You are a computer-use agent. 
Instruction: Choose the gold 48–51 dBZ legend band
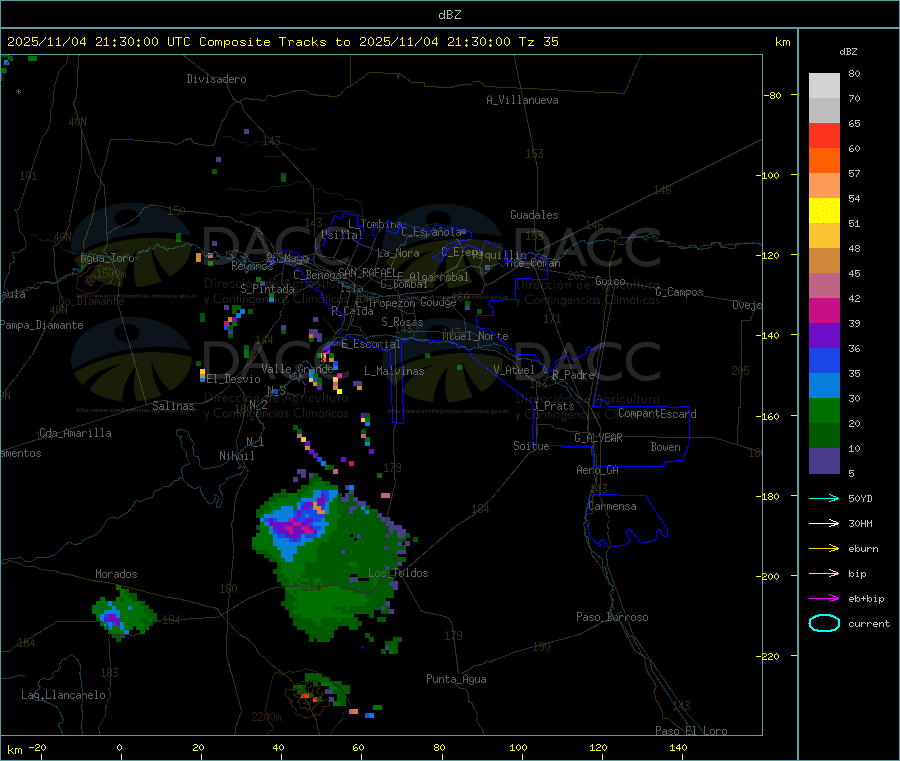(x=824, y=236)
